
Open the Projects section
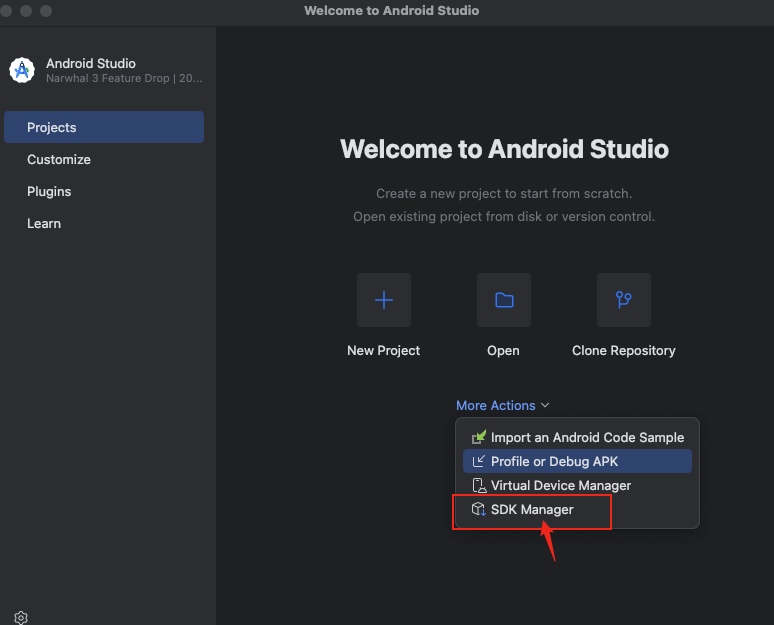coord(104,127)
